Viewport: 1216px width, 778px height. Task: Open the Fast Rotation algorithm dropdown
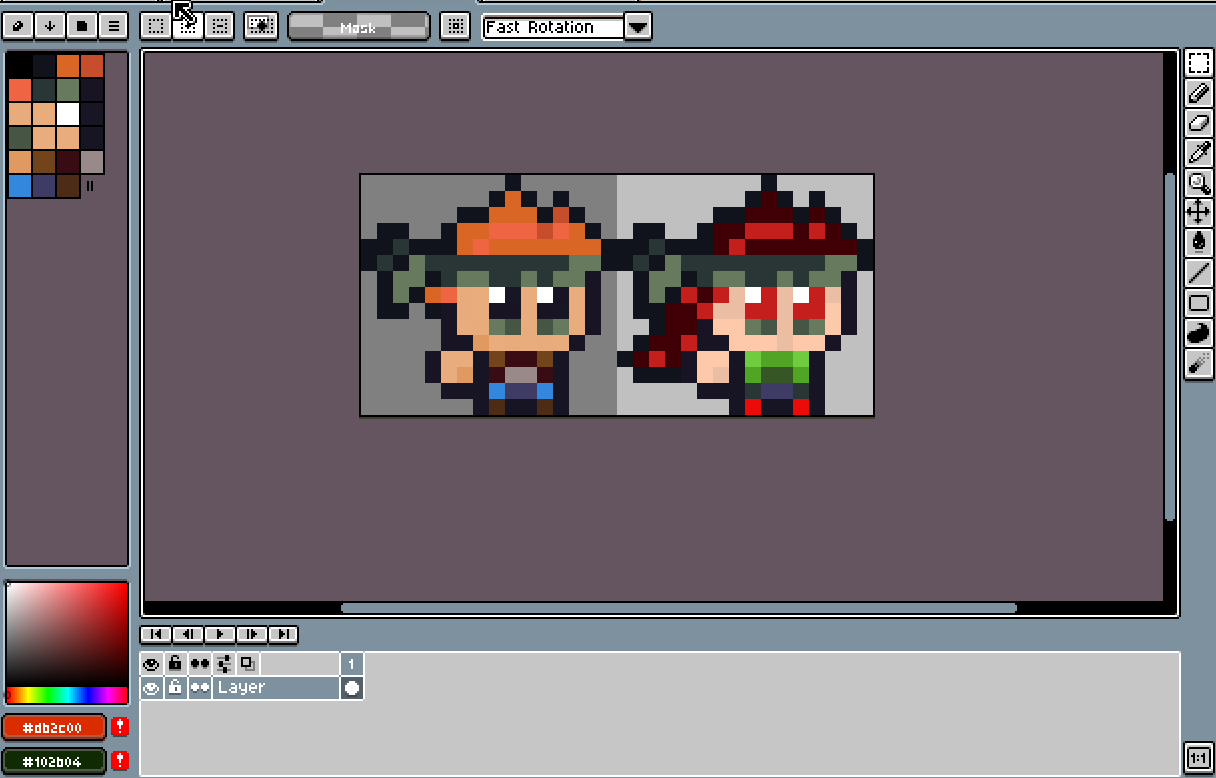pos(638,27)
